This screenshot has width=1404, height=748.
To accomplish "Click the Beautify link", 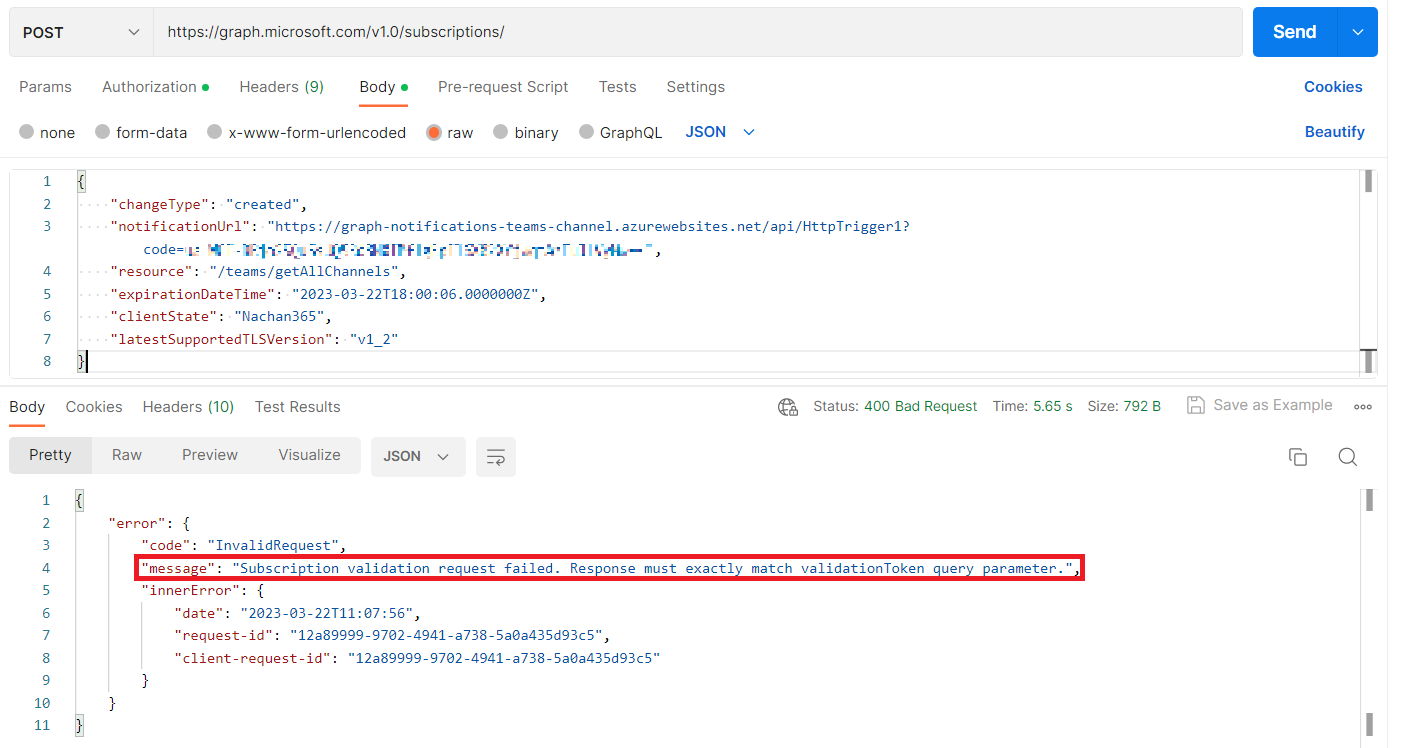I will (x=1334, y=132).
